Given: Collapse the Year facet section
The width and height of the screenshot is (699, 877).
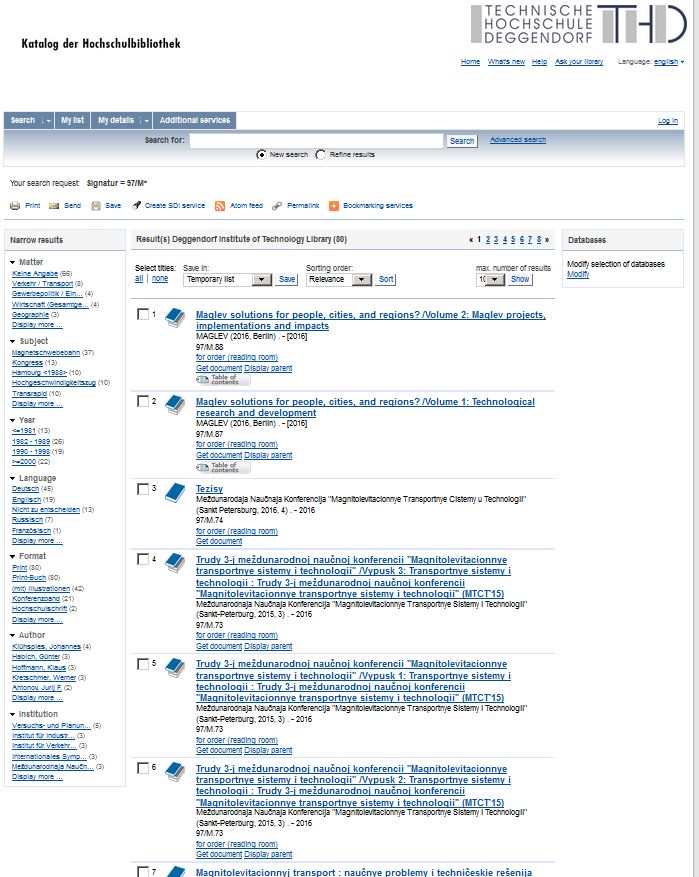Looking at the screenshot, I should point(13,420).
